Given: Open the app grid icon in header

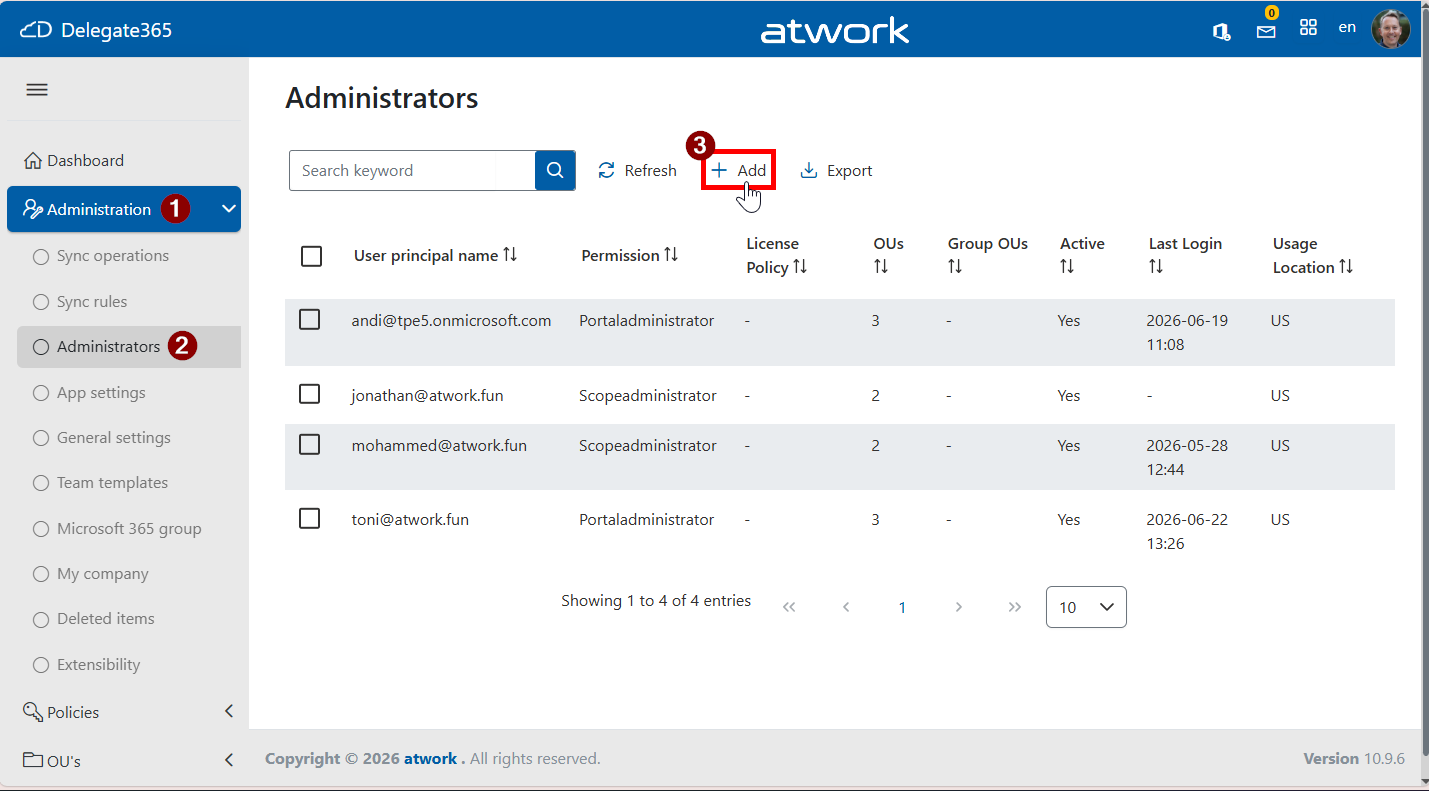Looking at the screenshot, I should coord(1308,28).
